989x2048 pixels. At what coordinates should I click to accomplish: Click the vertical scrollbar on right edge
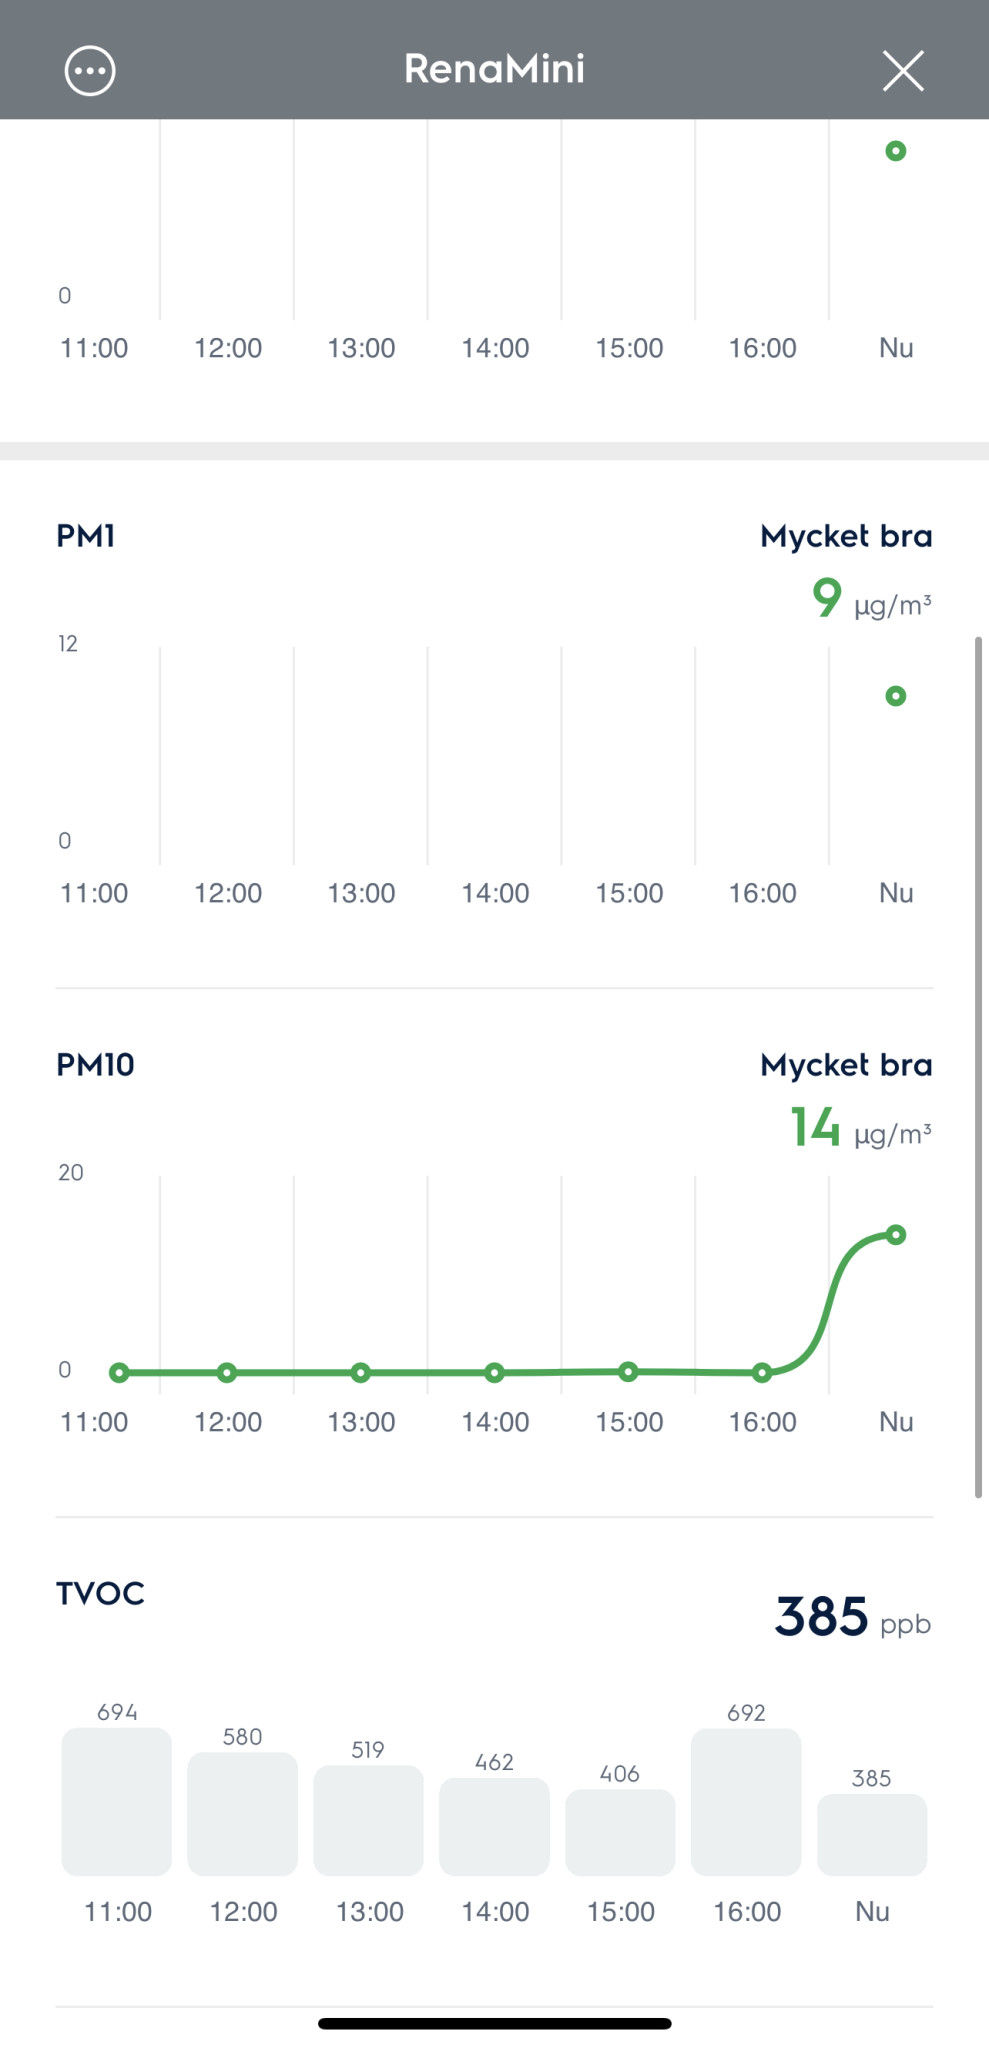coord(978,1066)
